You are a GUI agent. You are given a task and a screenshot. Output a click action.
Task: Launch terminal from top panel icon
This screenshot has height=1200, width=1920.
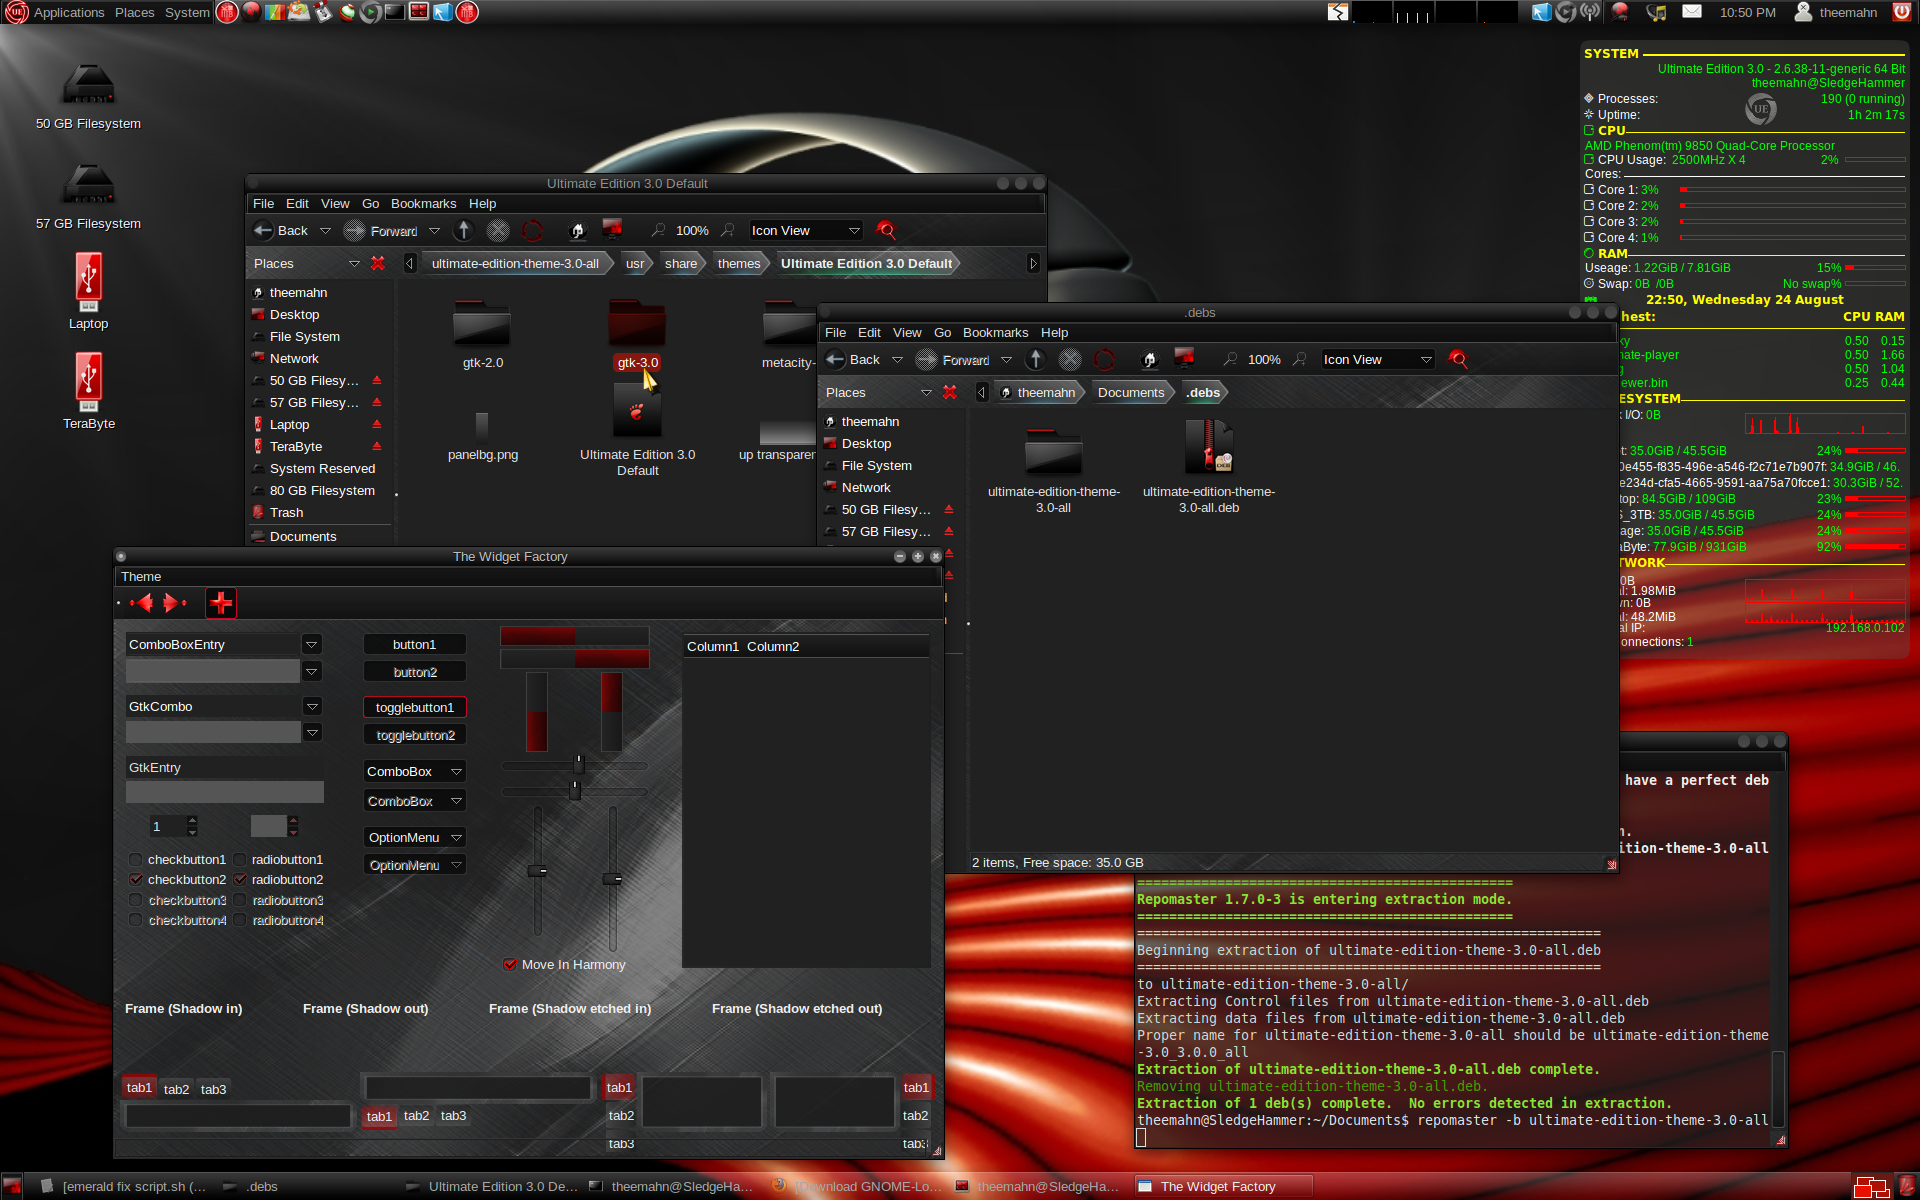coord(395,12)
